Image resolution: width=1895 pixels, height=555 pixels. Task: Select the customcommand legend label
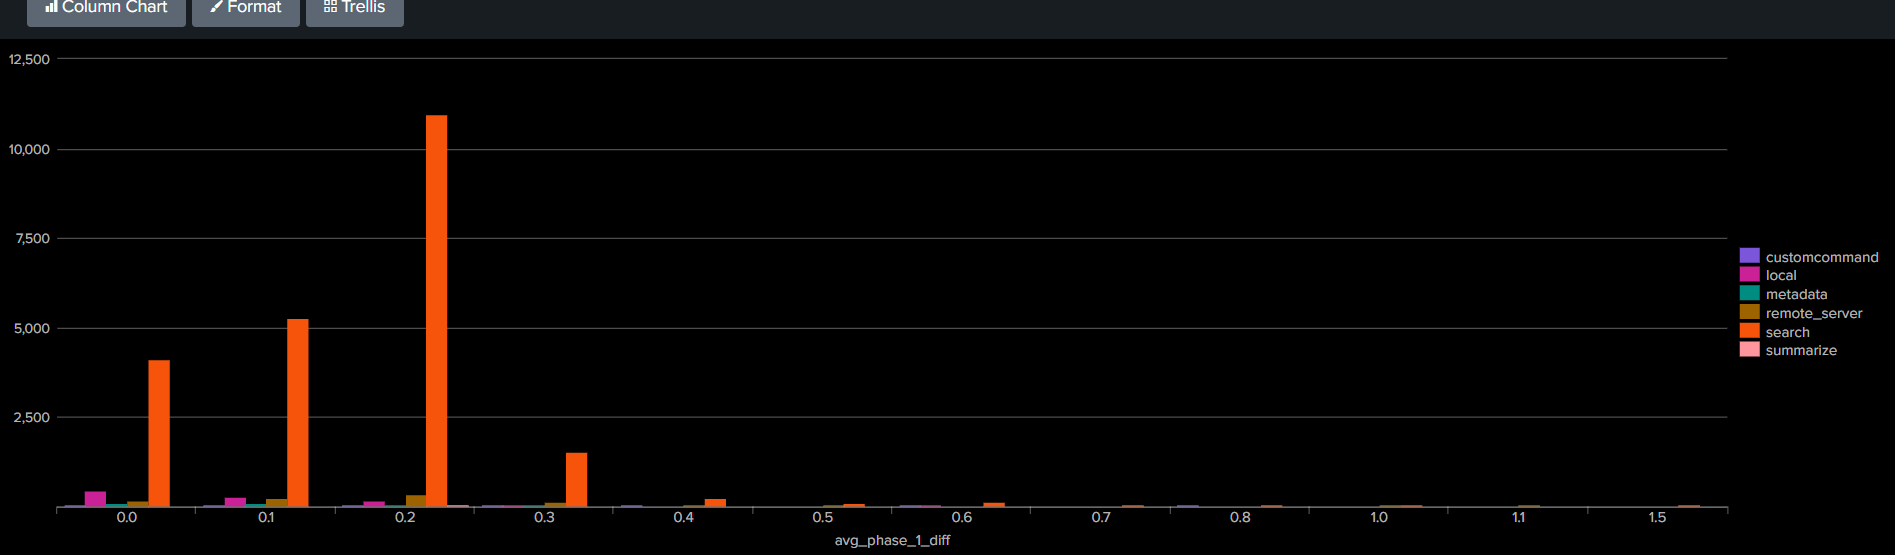pos(1822,257)
